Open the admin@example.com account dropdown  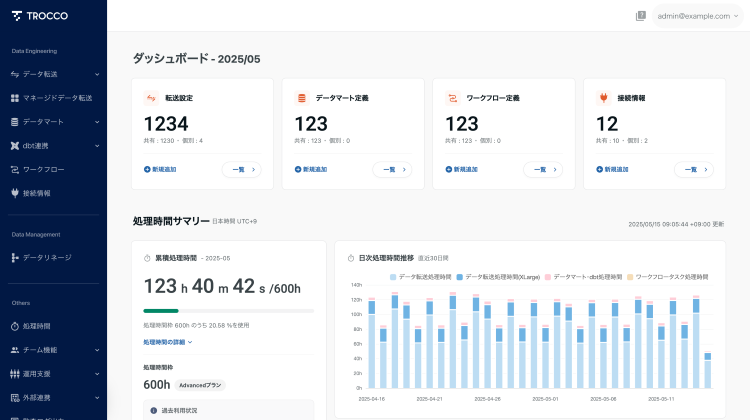[x=693, y=16]
